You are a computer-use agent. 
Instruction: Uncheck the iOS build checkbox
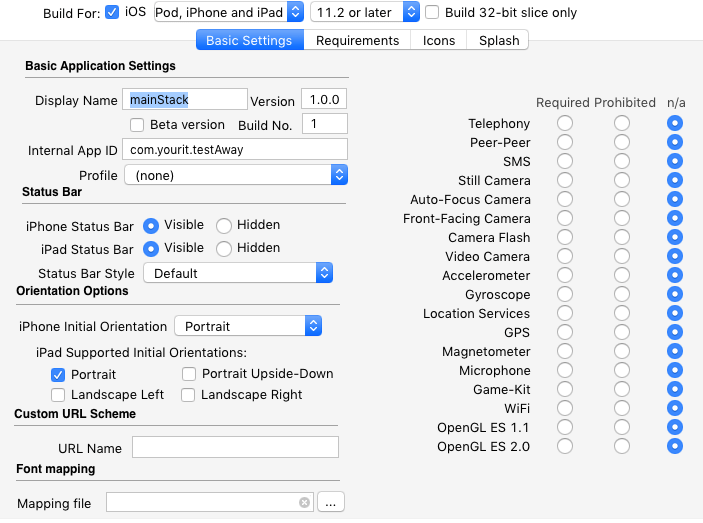pos(112,13)
